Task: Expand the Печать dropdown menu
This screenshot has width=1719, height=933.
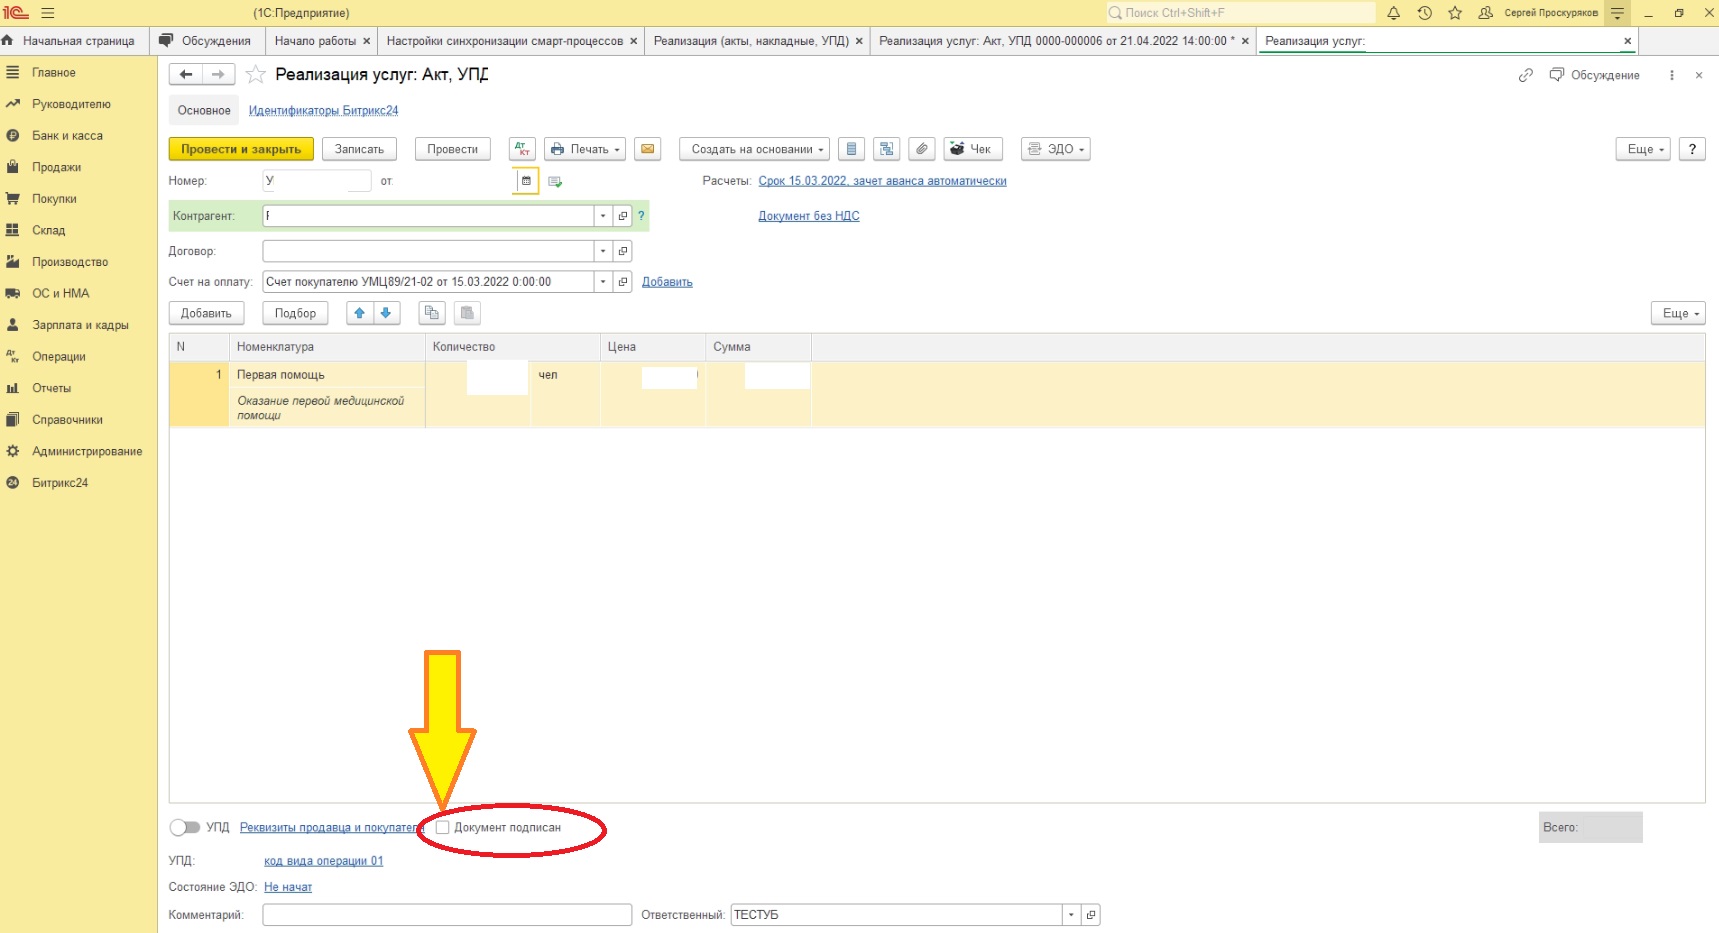Action: pos(586,149)
